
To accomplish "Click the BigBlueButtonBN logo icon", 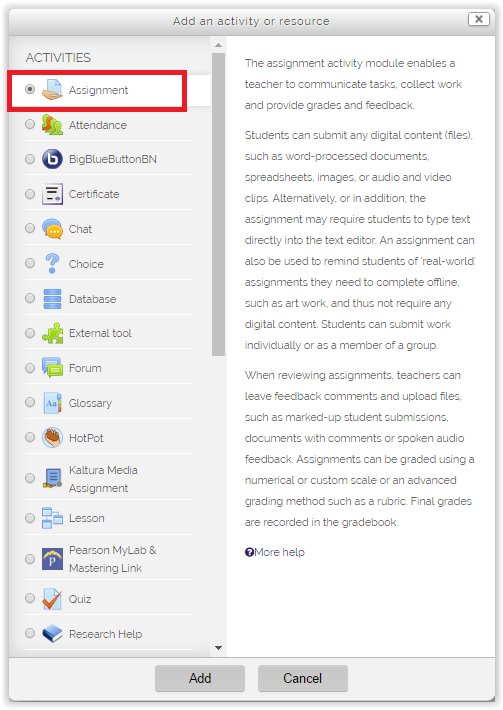I will [52, 159].
